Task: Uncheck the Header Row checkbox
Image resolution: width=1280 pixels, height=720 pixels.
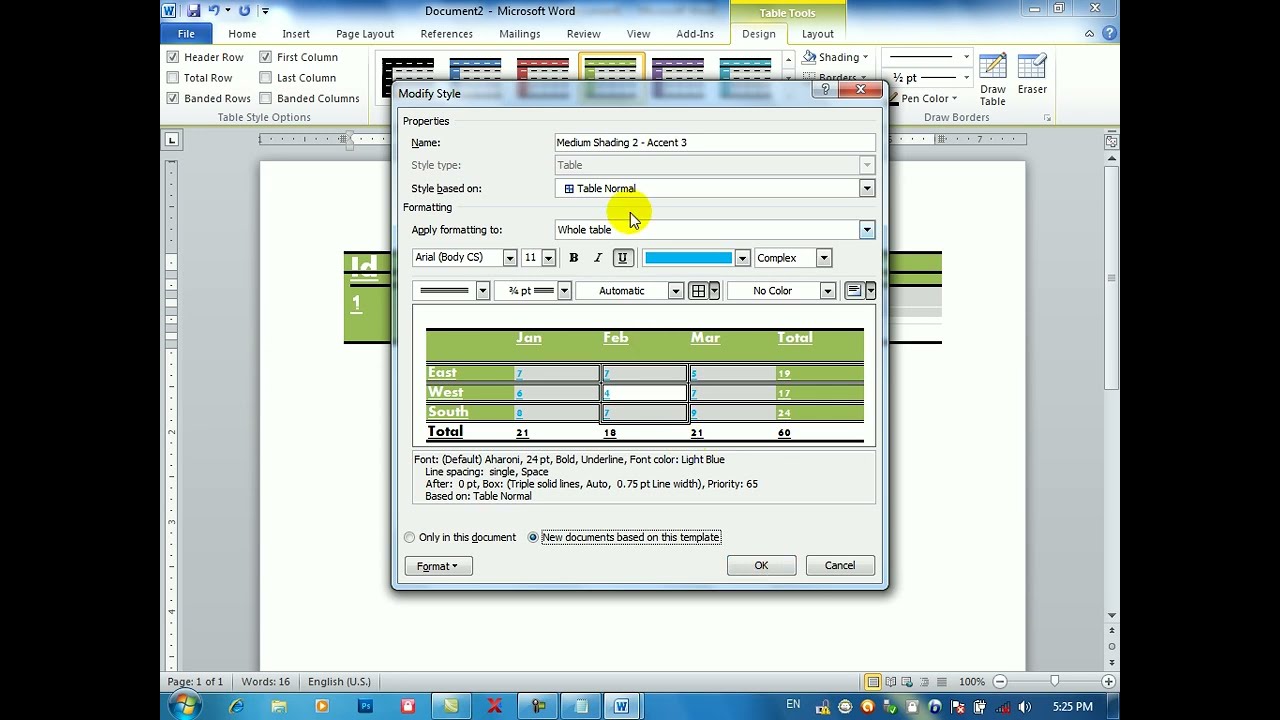Action: pyautogui.click(x=173, y=57)
